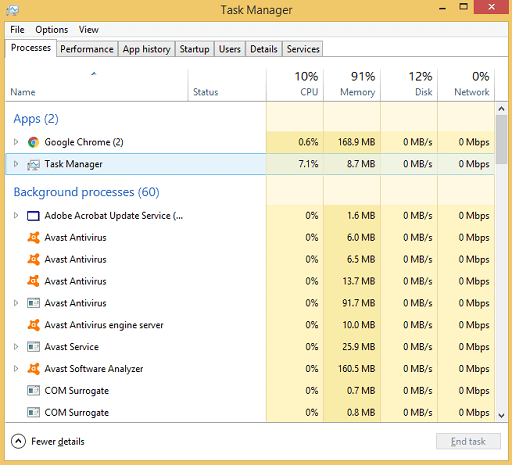Image resolution: width=512 pixels, height=465 pixels.
Task: Switch to the Services tab
Action: point(303,49)
